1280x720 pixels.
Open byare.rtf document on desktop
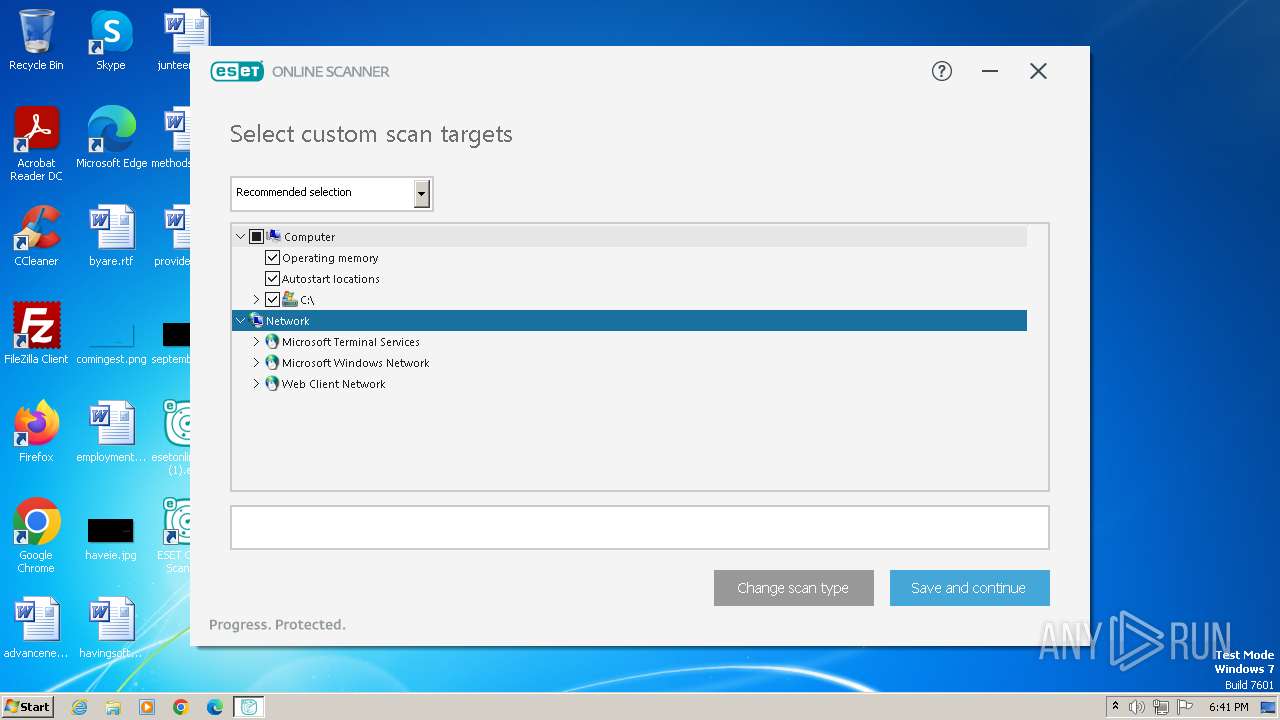pyautogui.click(x=111, y=236)
